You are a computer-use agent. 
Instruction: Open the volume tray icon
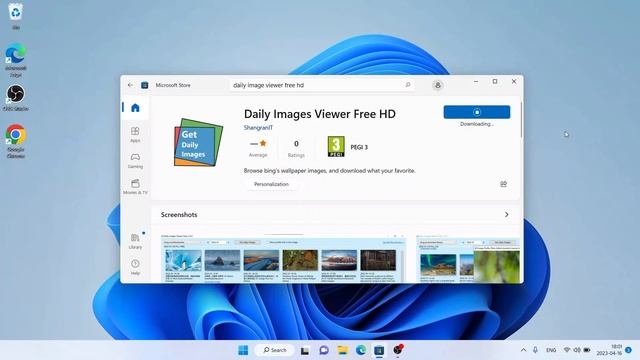coord(577,350)
